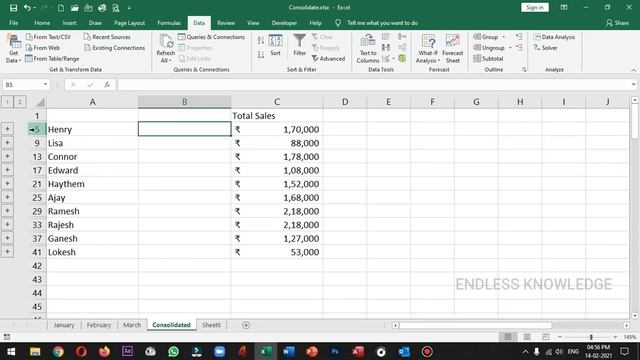Open the File menu
This screenshot has height=360, width=640.
click(x=13, y=23)
